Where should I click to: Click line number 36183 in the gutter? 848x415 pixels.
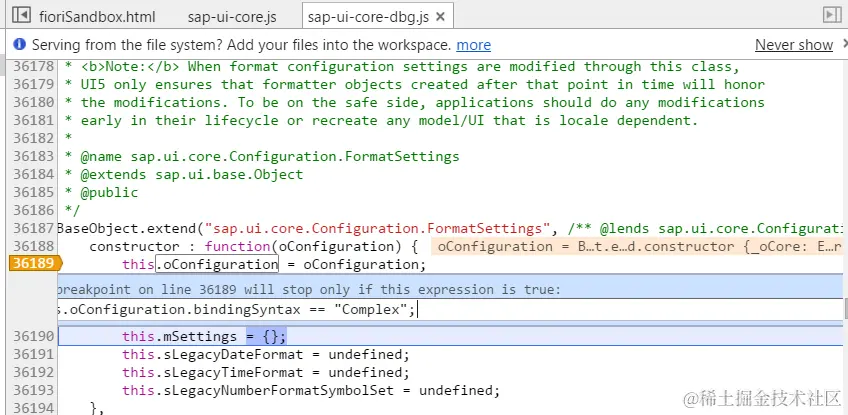tap(34, 156)
